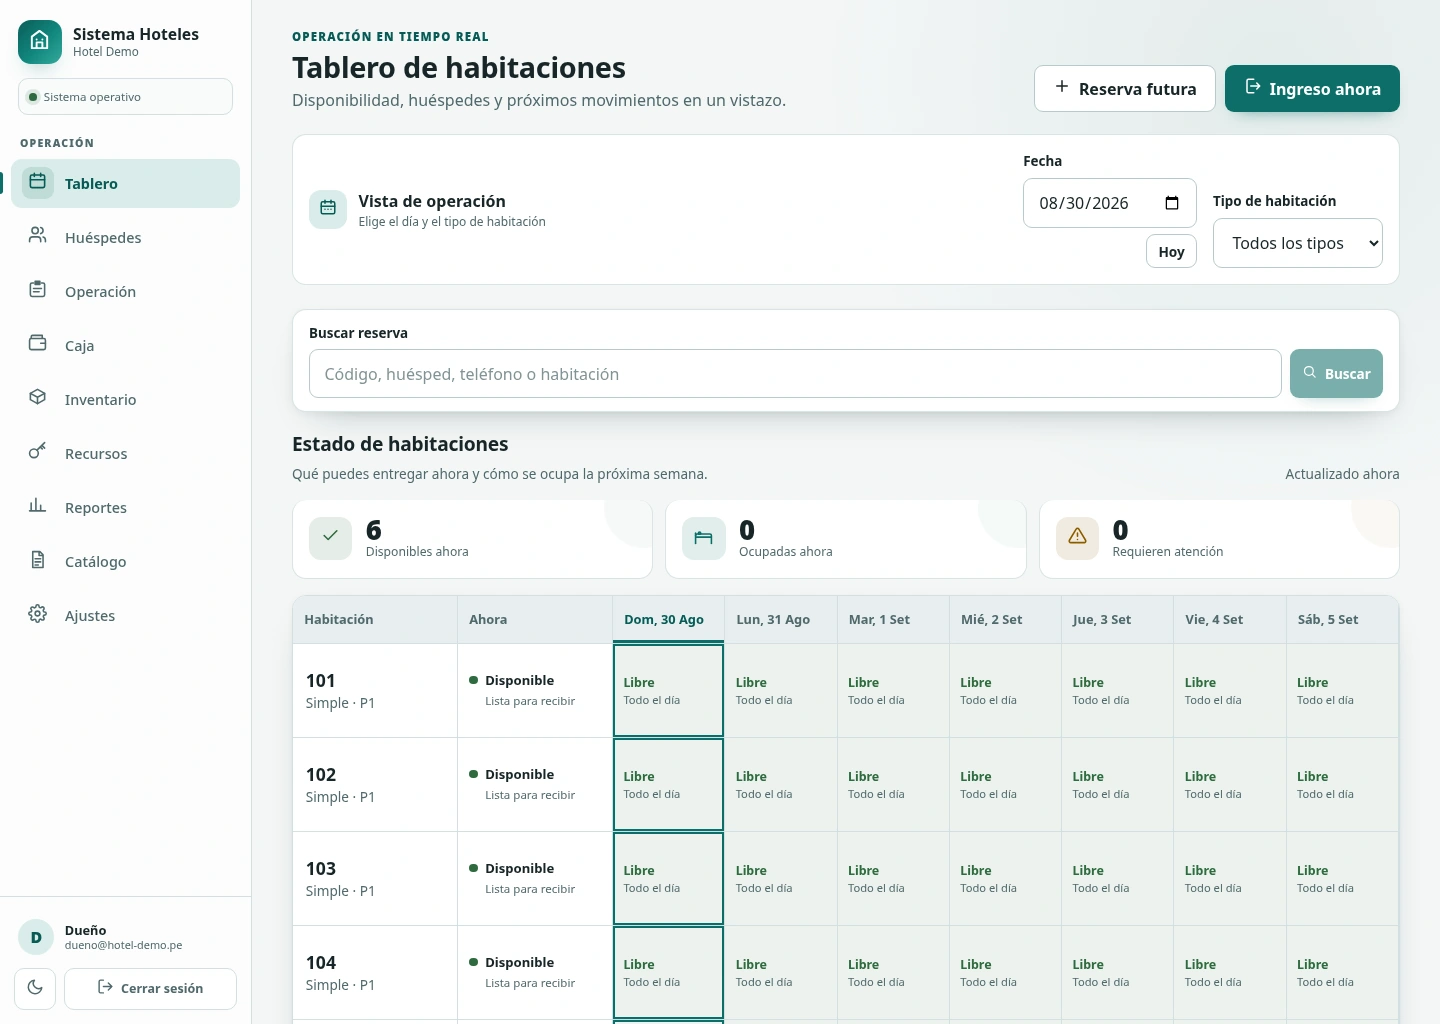
Task: Click Cerrar sesión to log out
Action: coord(150,988)
